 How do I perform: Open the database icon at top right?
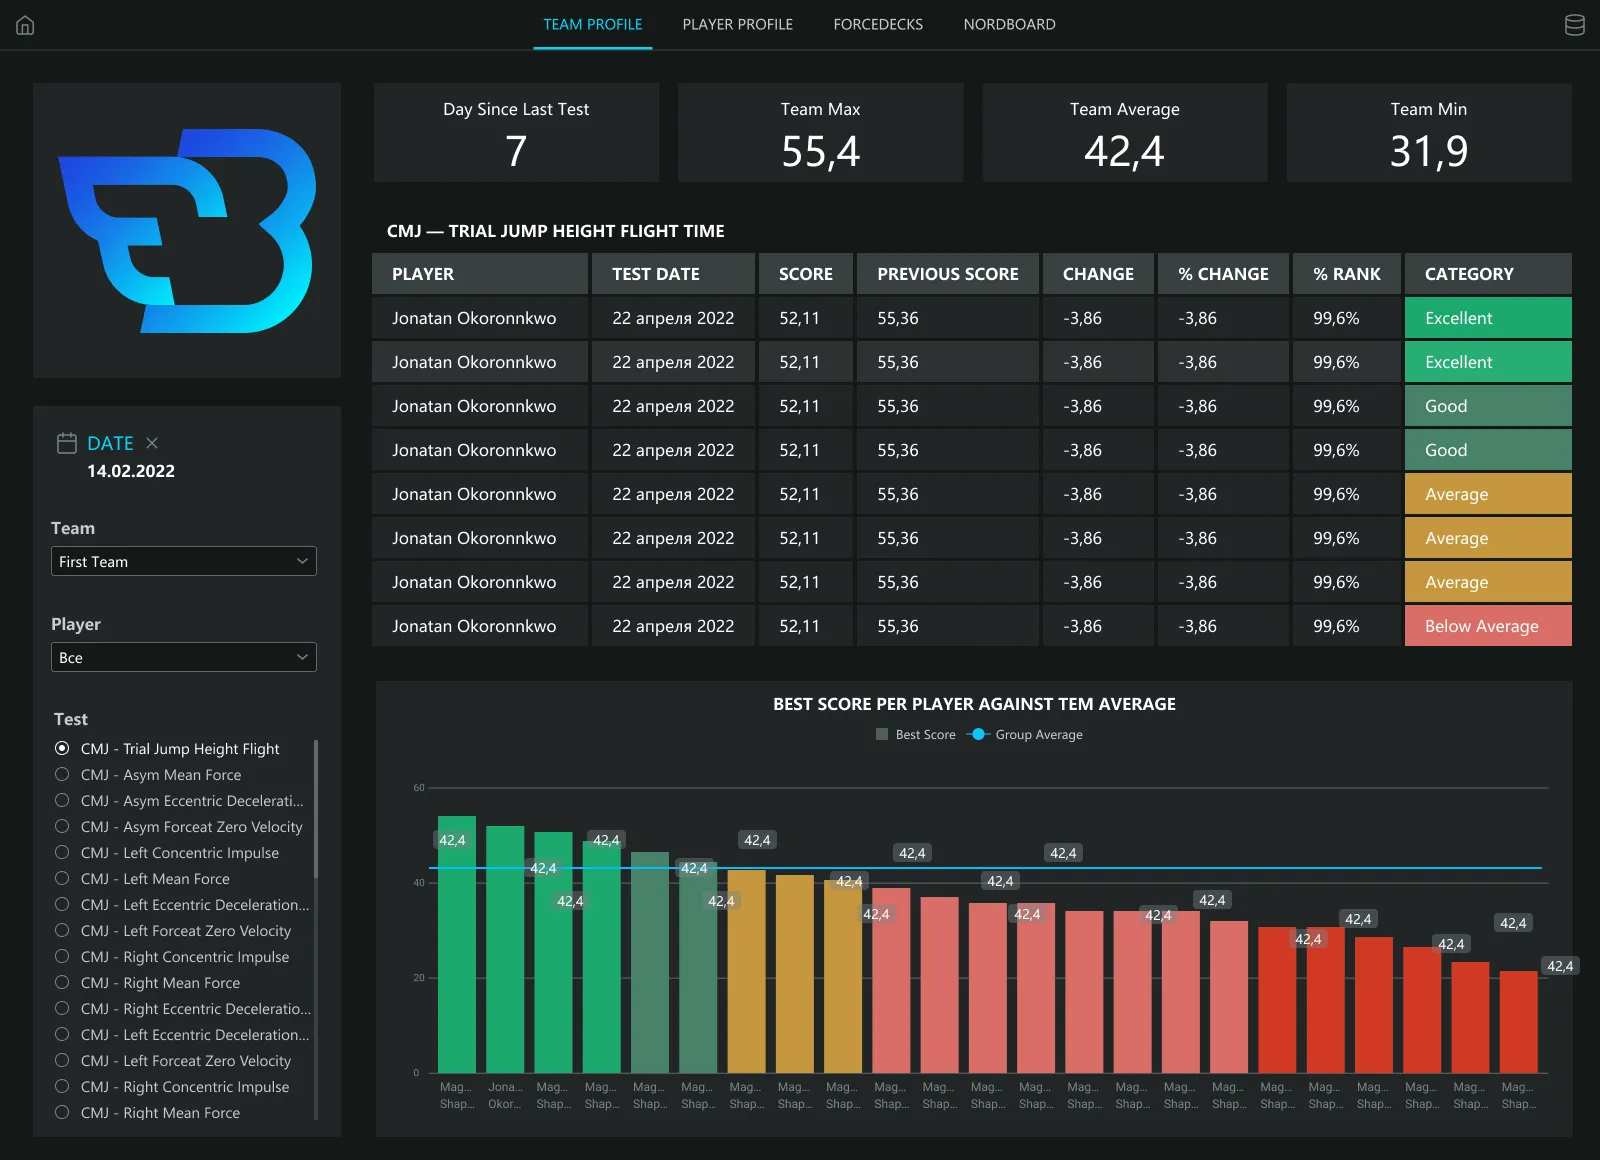point(1574,25)
